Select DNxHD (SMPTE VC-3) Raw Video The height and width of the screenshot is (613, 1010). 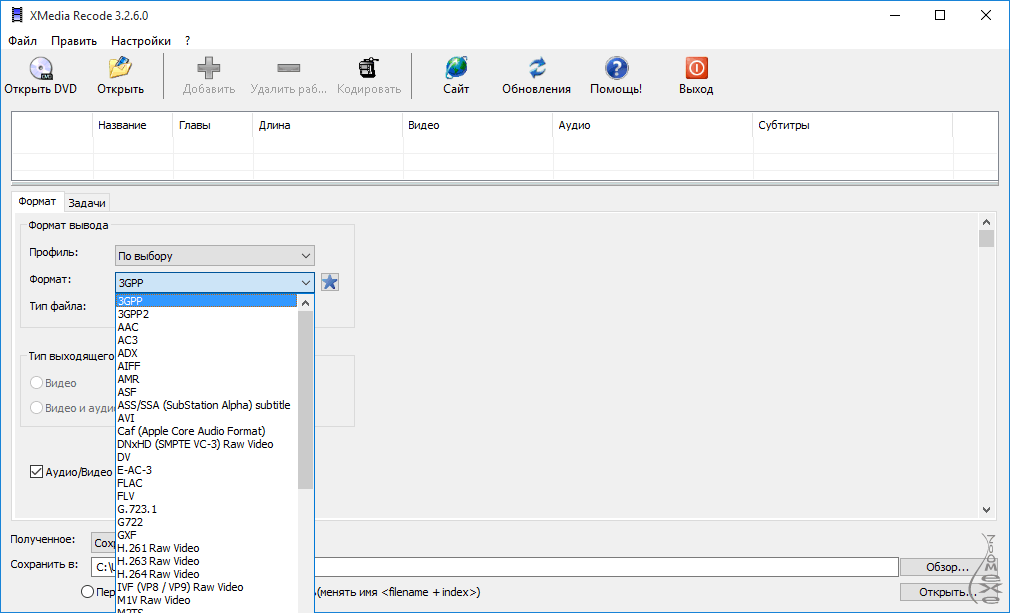(x=206, y=444)
